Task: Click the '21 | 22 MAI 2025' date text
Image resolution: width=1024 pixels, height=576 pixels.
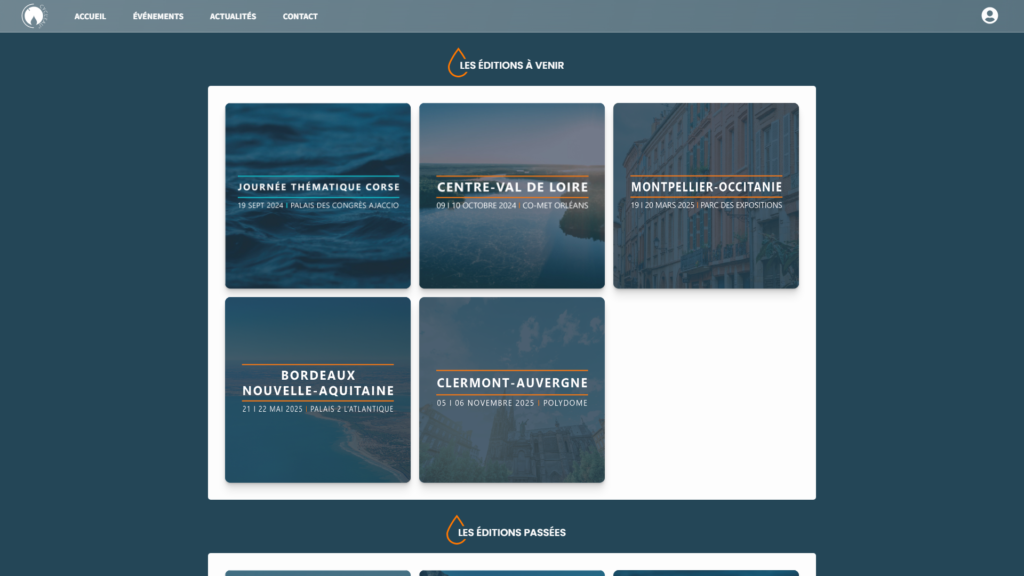Action: coord(272,409)
